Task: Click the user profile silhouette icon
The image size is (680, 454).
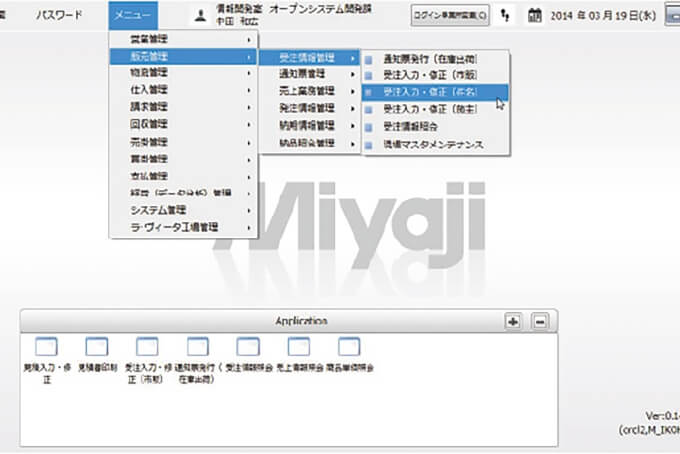Action: (x=200, y=16)
